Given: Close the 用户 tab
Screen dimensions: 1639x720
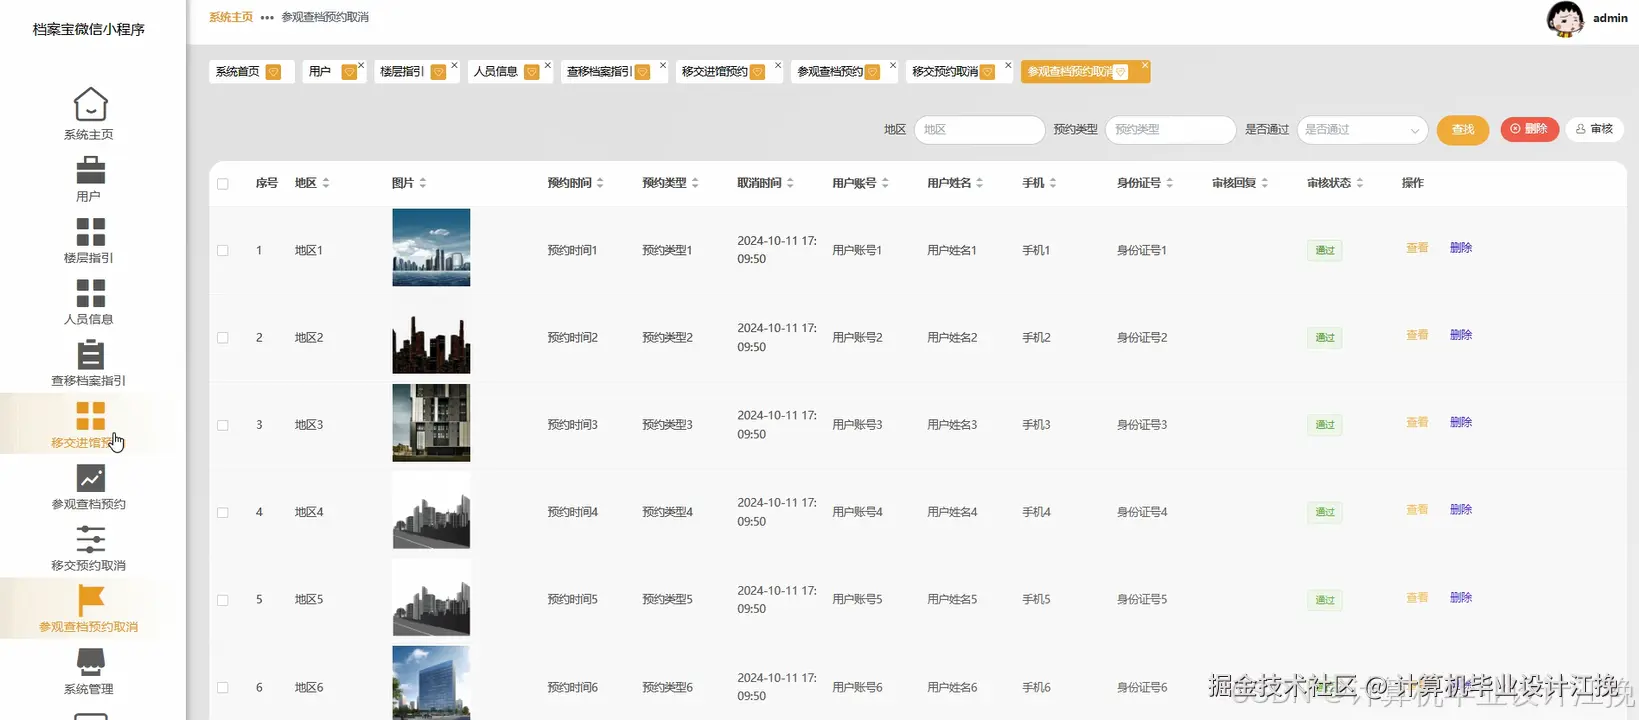Looking at the screenshot, I should [x=361, y=65].
